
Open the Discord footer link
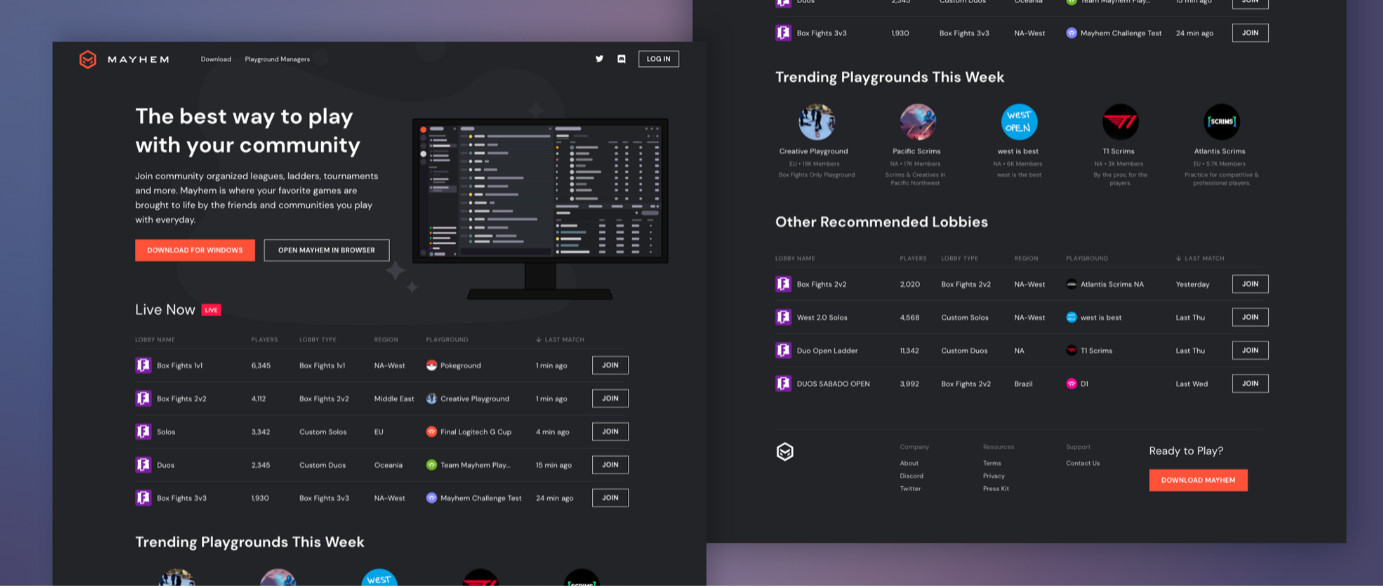point(912,476)
